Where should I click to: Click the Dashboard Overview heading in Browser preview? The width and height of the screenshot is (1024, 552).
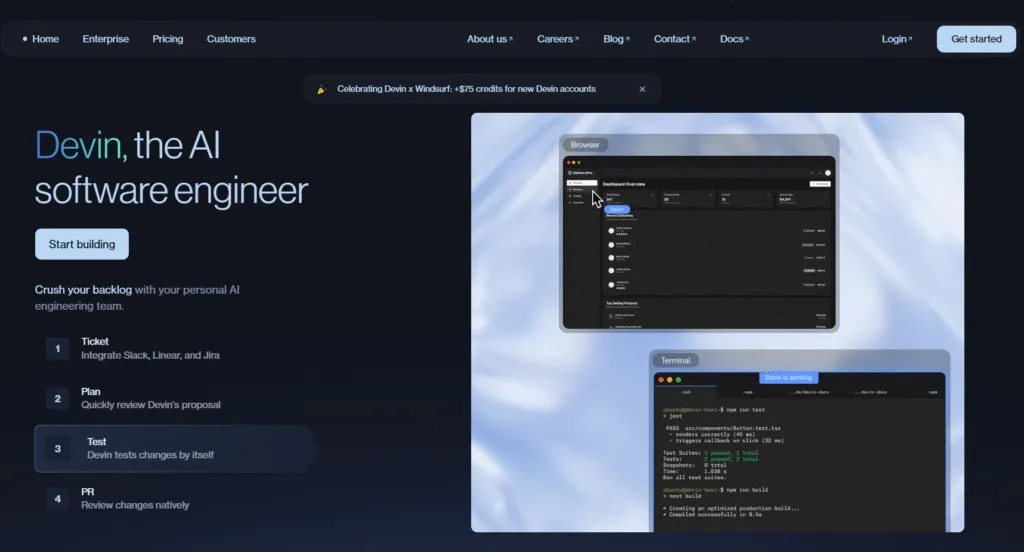click(624, 184)
